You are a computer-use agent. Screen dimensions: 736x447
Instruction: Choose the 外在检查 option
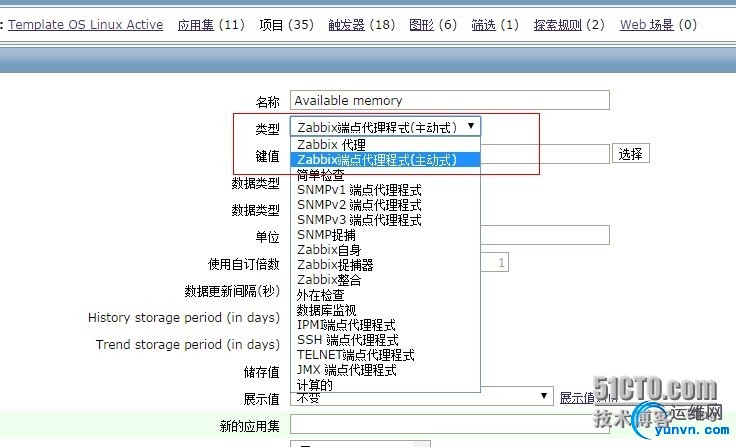tap(385, 295)
